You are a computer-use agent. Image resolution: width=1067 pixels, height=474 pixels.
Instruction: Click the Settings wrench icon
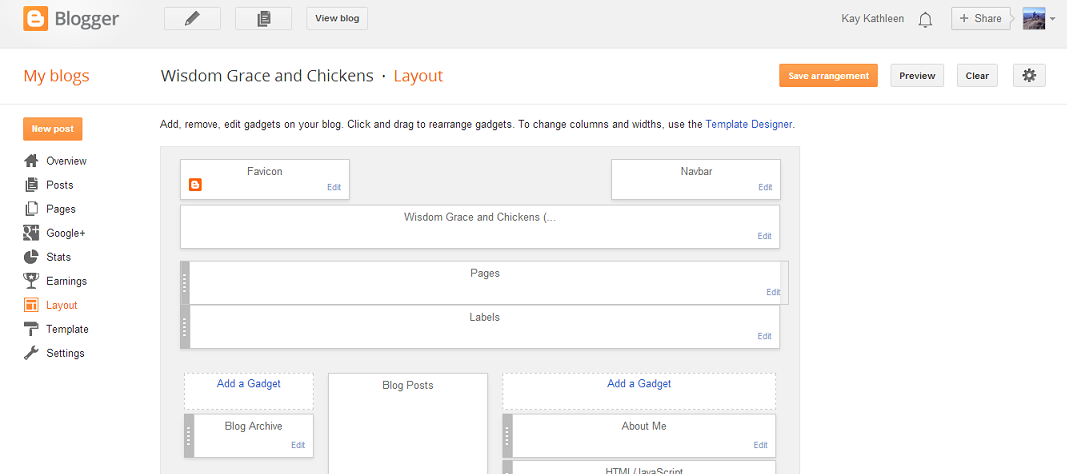tap(32, 353)
